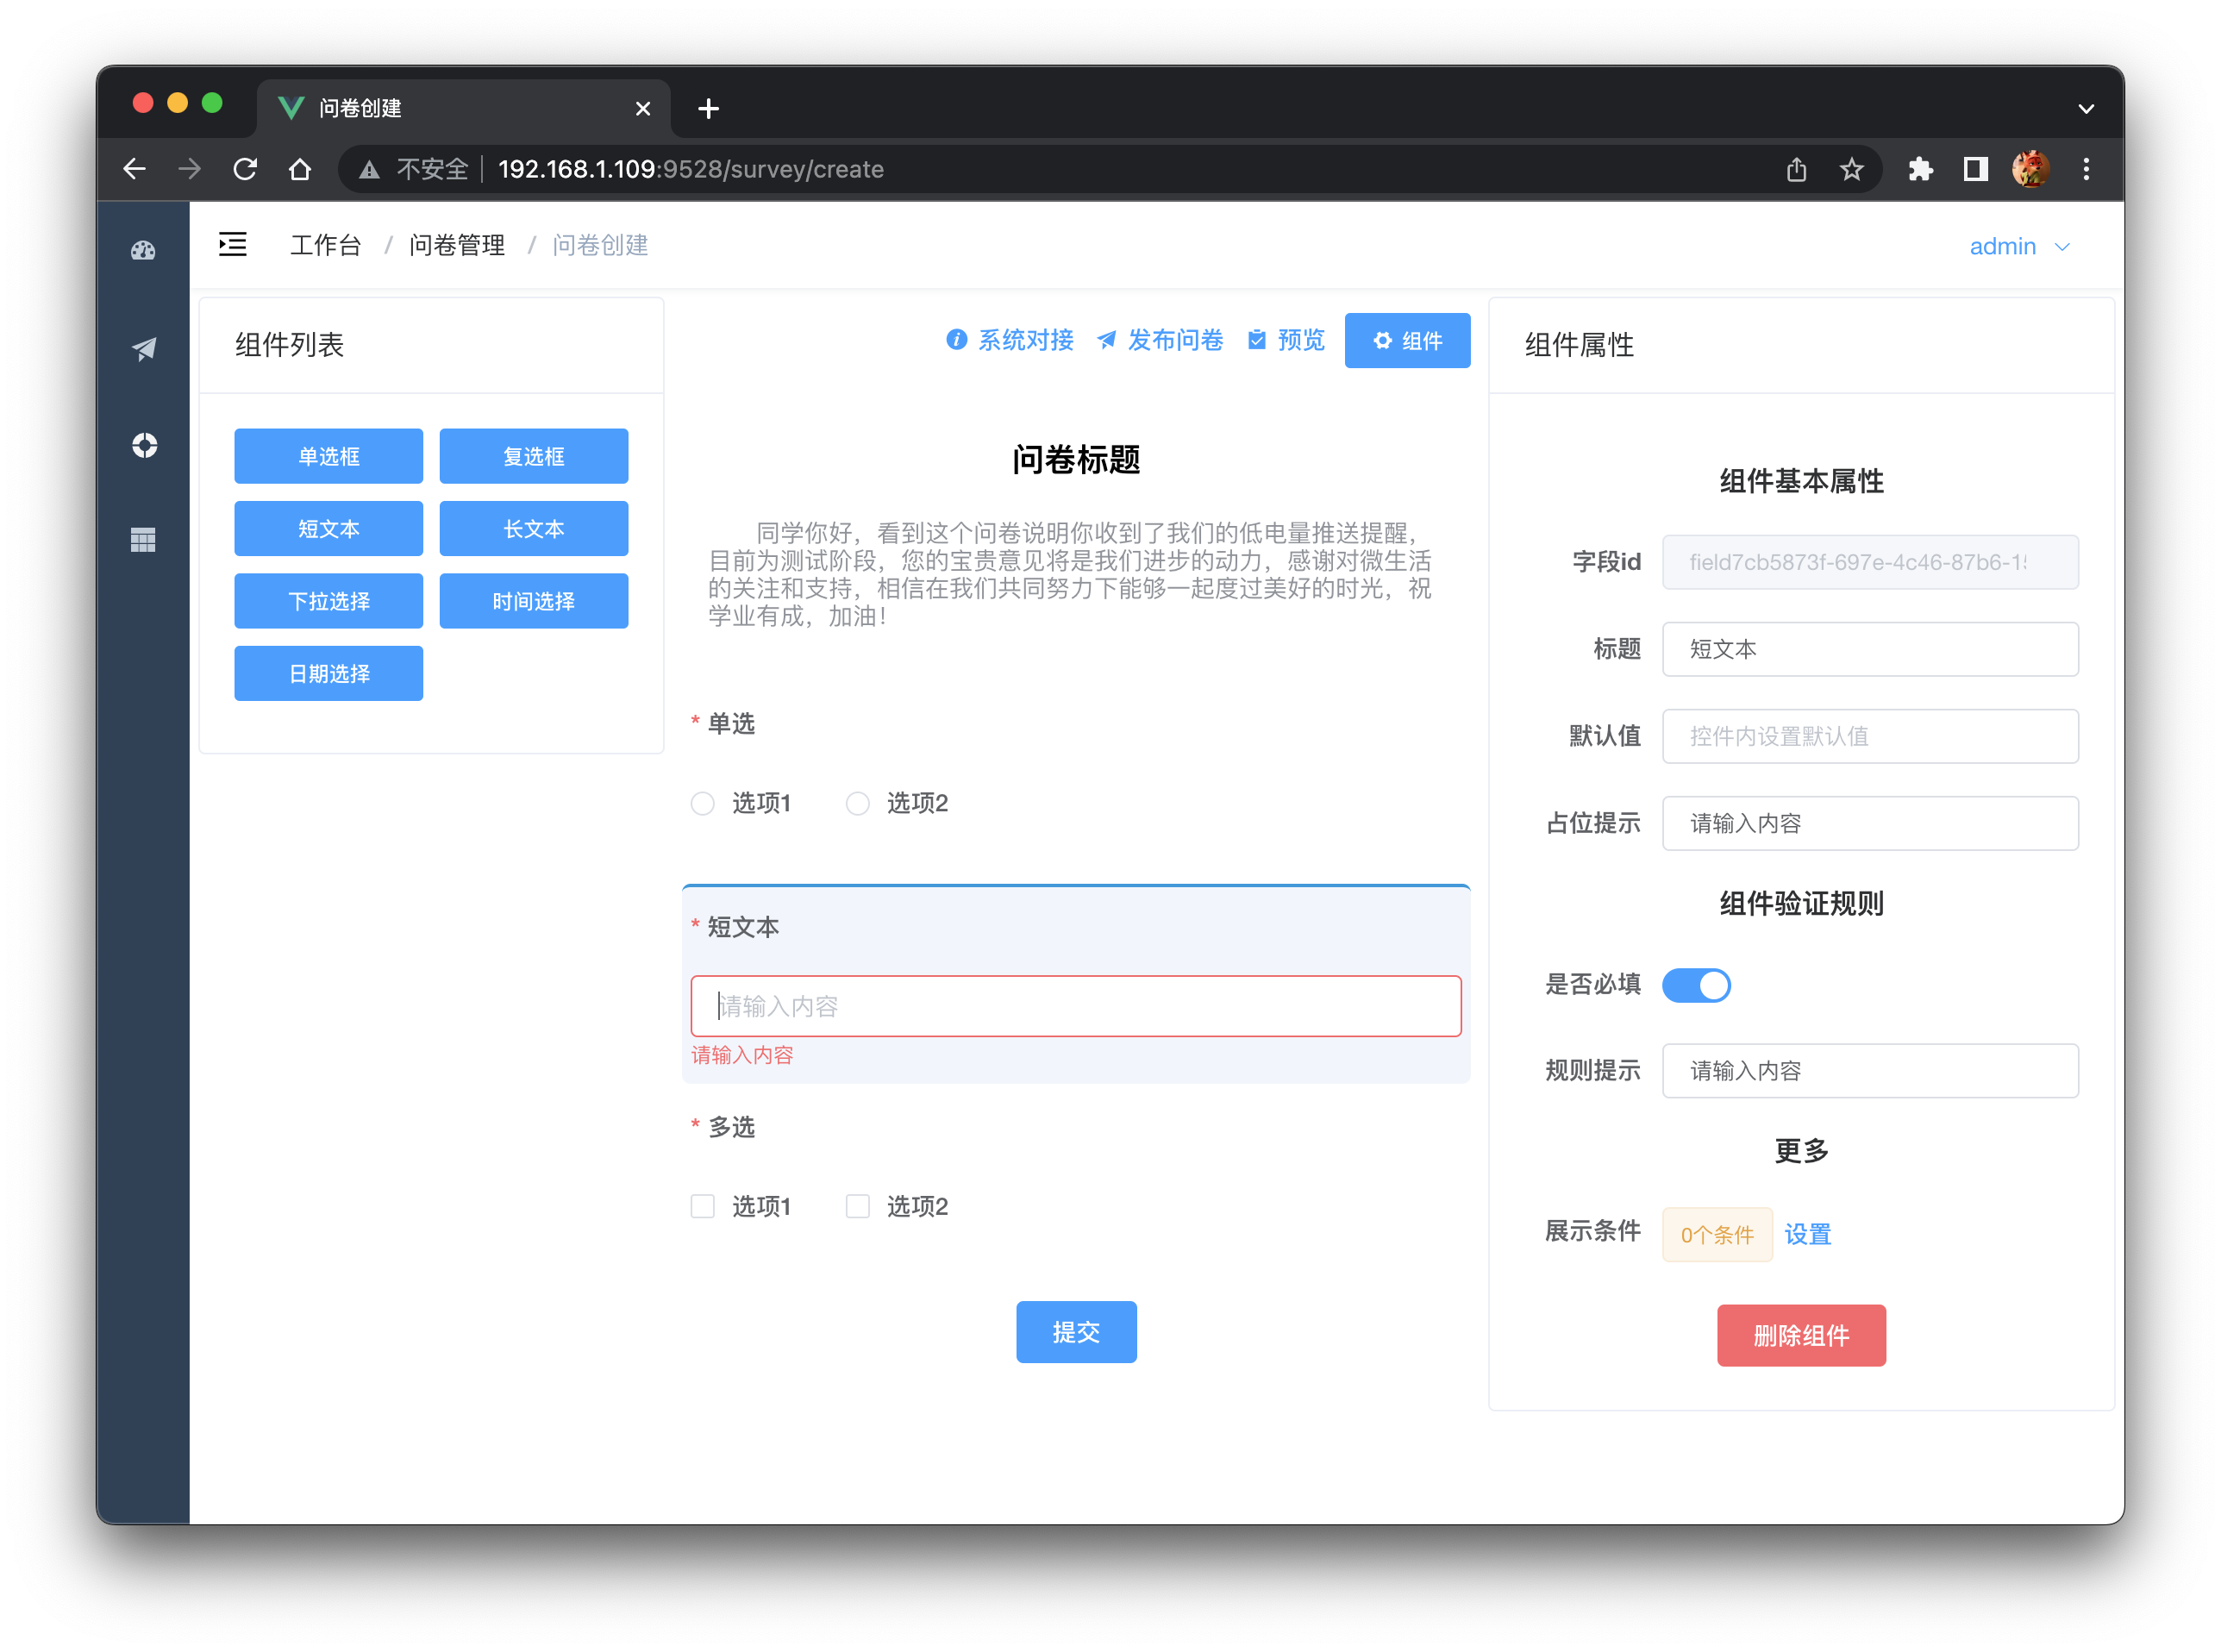
Task: Click the lifebuoy sidebar icon
Action: click(x=144, y=445)
